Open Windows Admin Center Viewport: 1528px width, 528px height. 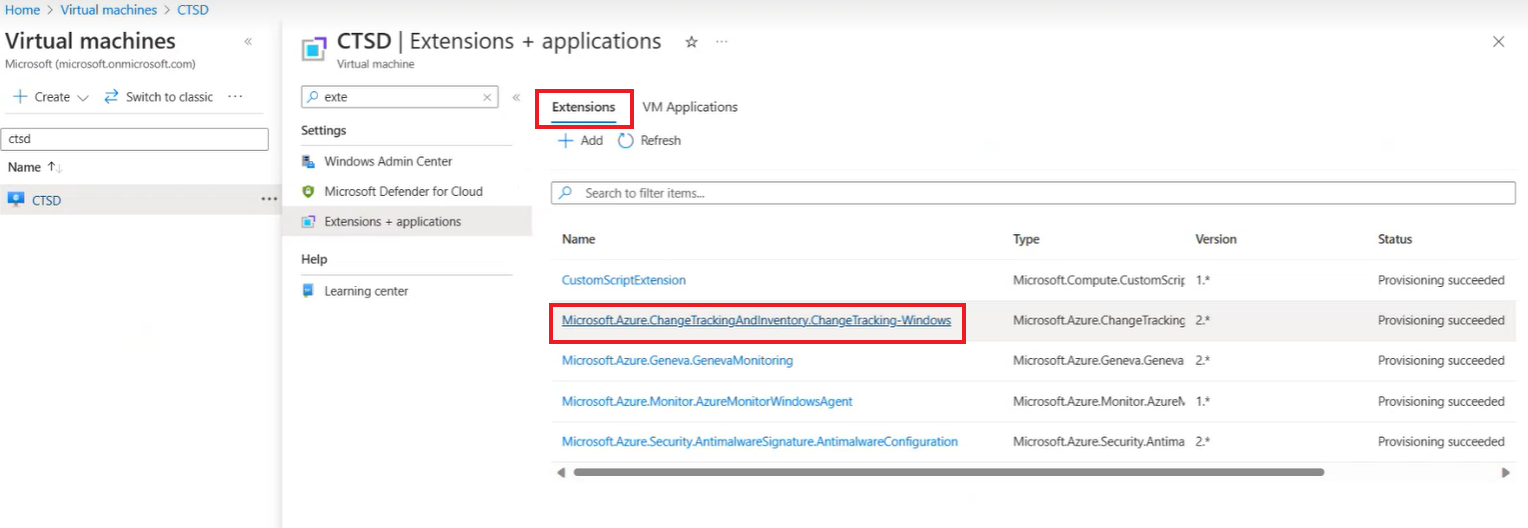click(x=388, y=161)
